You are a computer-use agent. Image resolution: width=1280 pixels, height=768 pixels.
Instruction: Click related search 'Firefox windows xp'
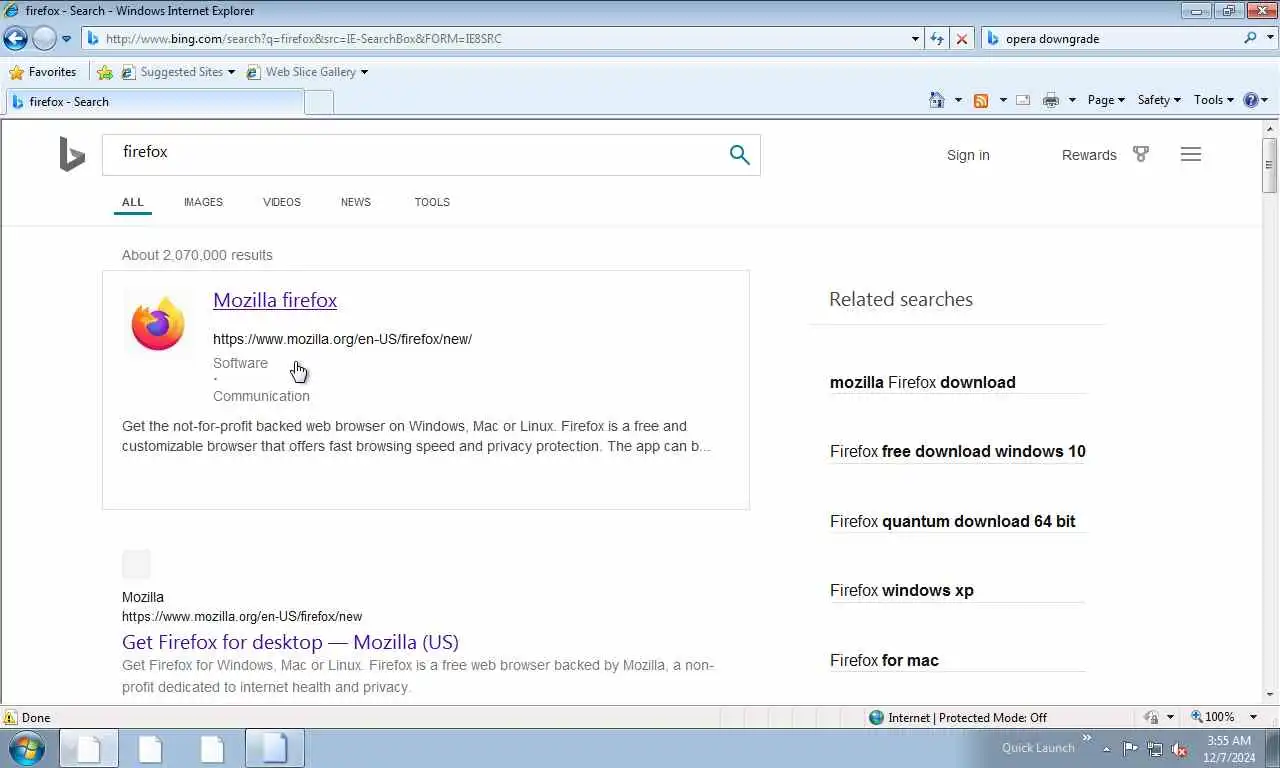point(902,590)
